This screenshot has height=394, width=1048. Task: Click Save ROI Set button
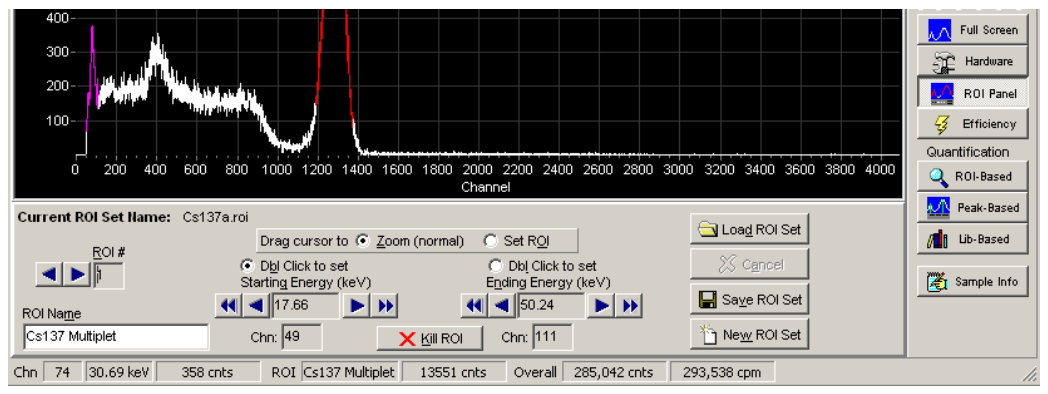[749, 299]
